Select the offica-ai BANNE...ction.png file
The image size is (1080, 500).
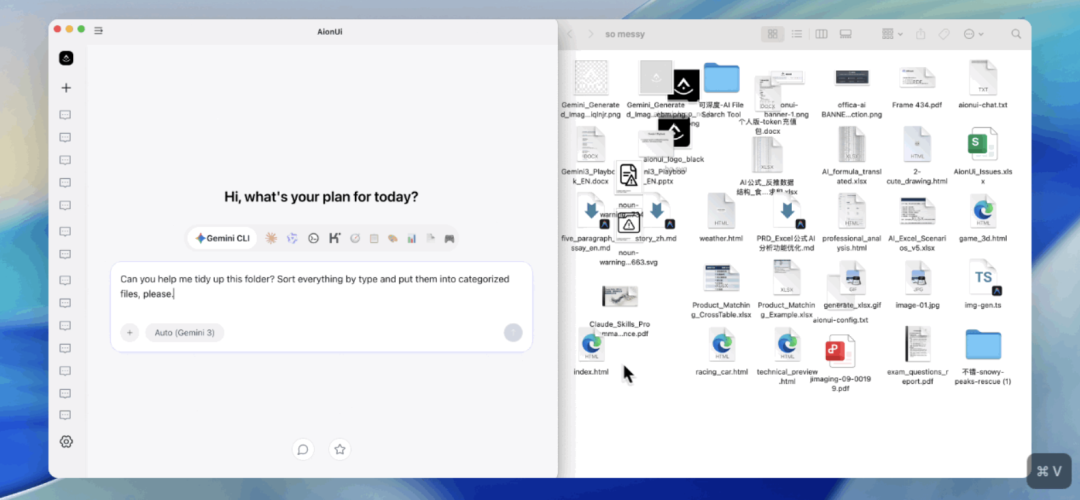(x=851, y=78)
